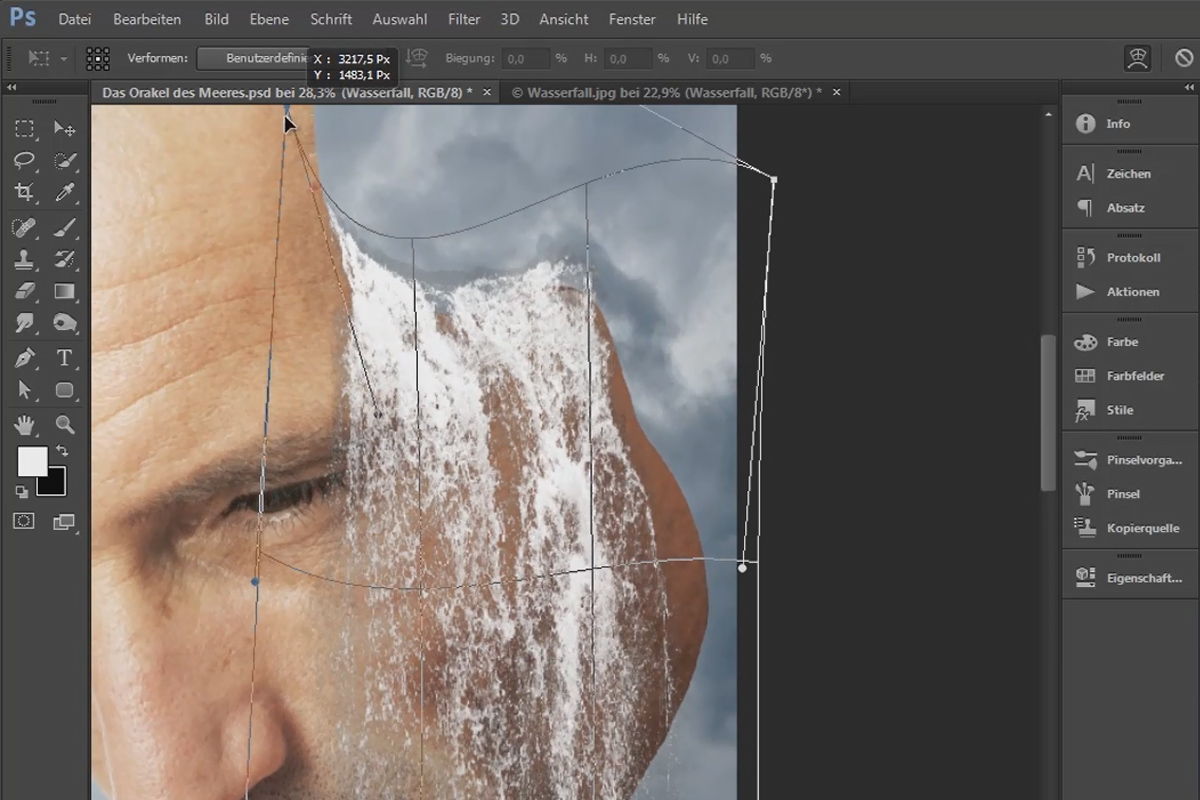Screen dimensions: 1200x800
Task: Select the Clone Stamp tool
Action: (25, 259)
